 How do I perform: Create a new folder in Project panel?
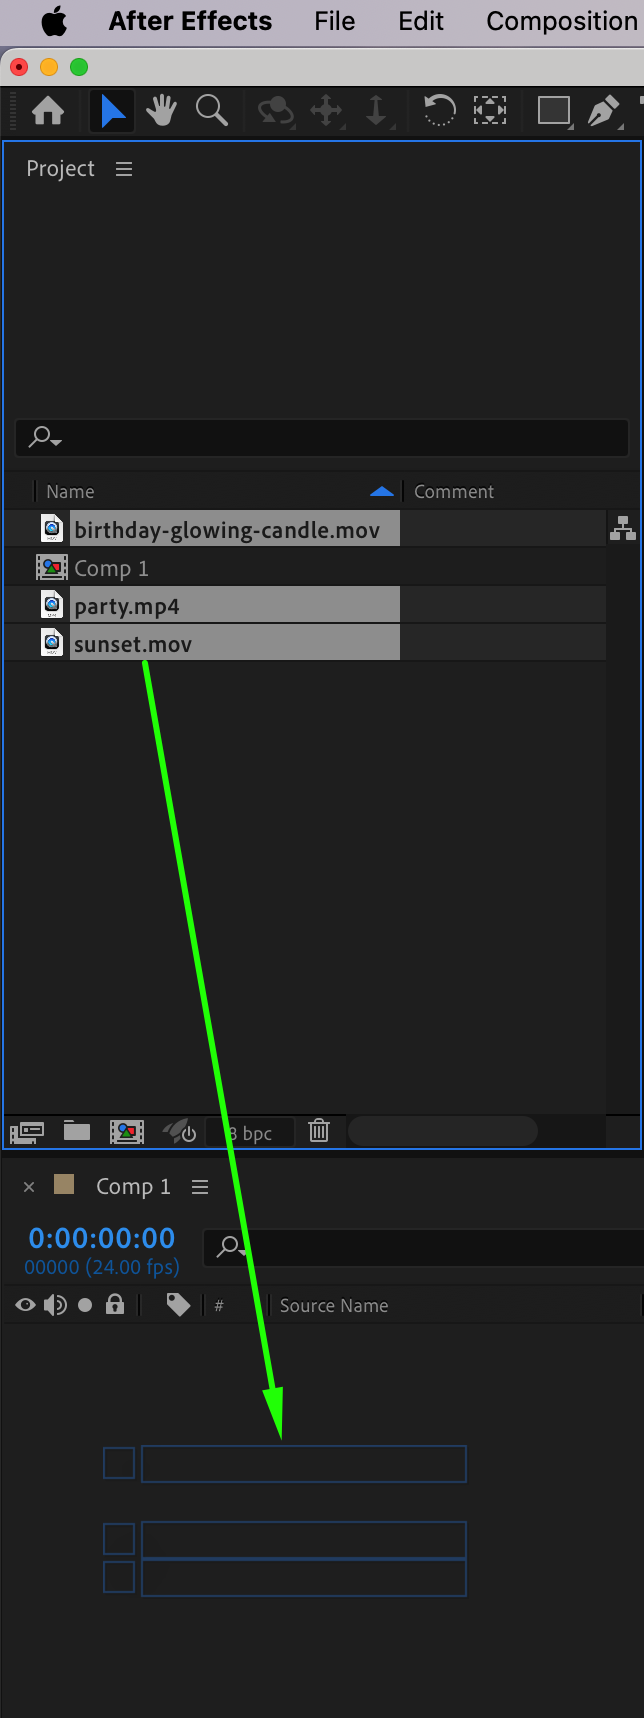click(77, 1131)
